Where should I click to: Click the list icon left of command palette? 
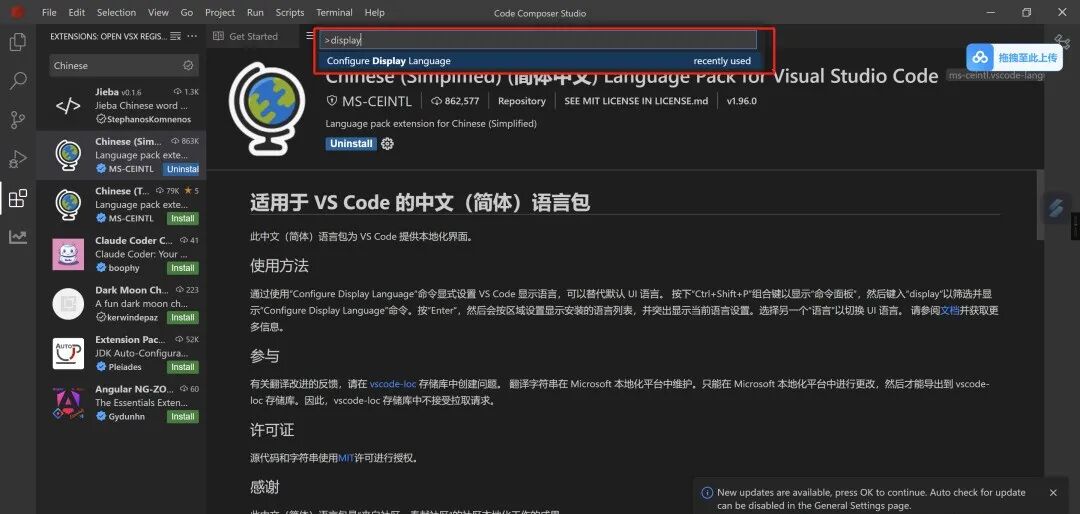(x=310, y=36)
